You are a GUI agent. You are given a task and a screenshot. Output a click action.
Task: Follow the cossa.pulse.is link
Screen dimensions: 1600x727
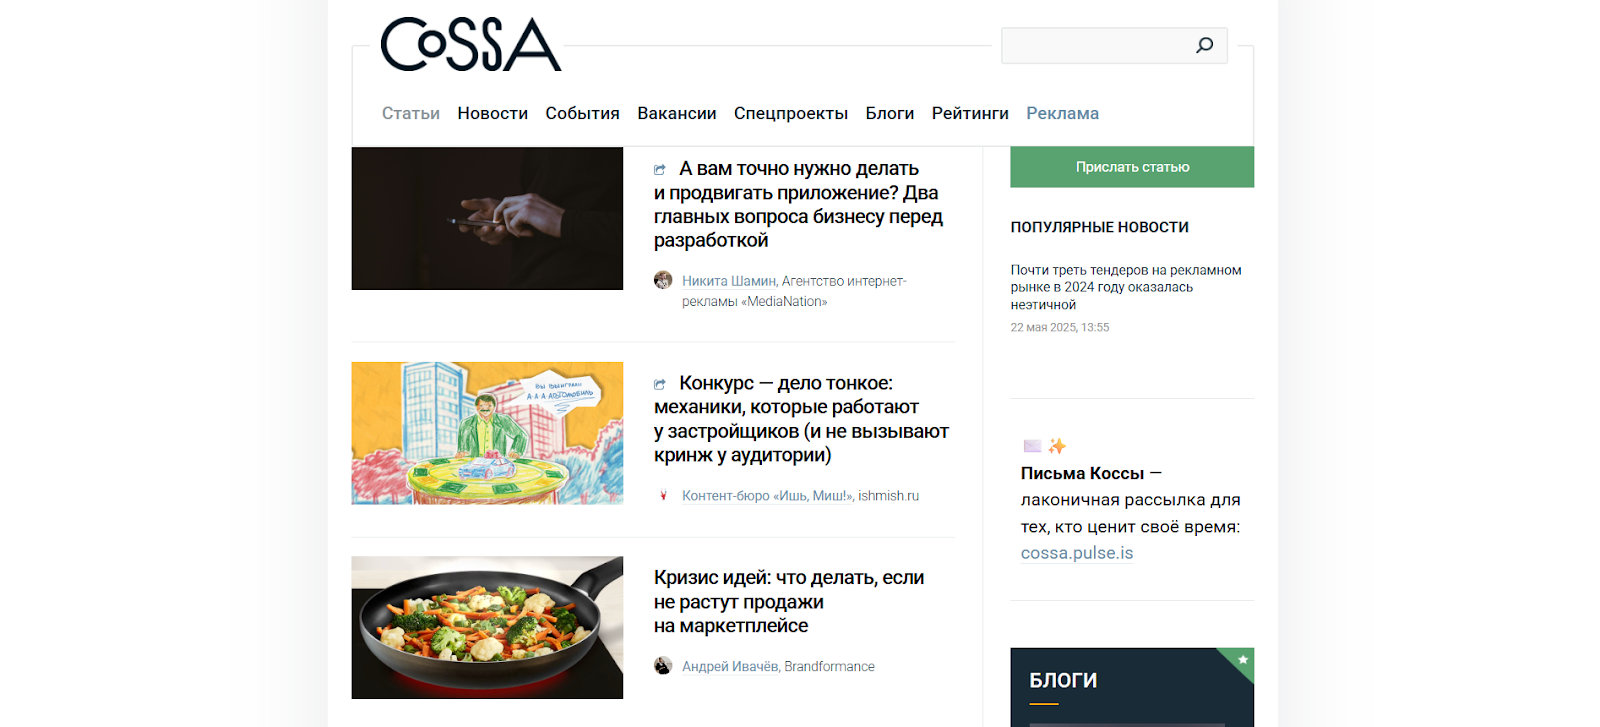tap(1077, 553)
